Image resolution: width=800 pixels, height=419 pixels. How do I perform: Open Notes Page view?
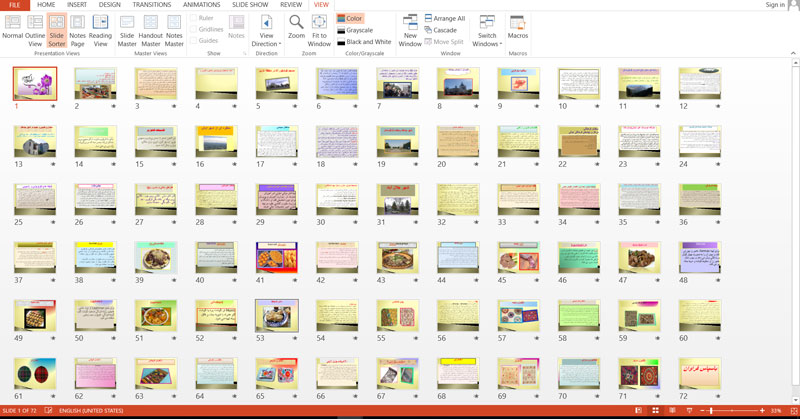[x=77, y=31]
